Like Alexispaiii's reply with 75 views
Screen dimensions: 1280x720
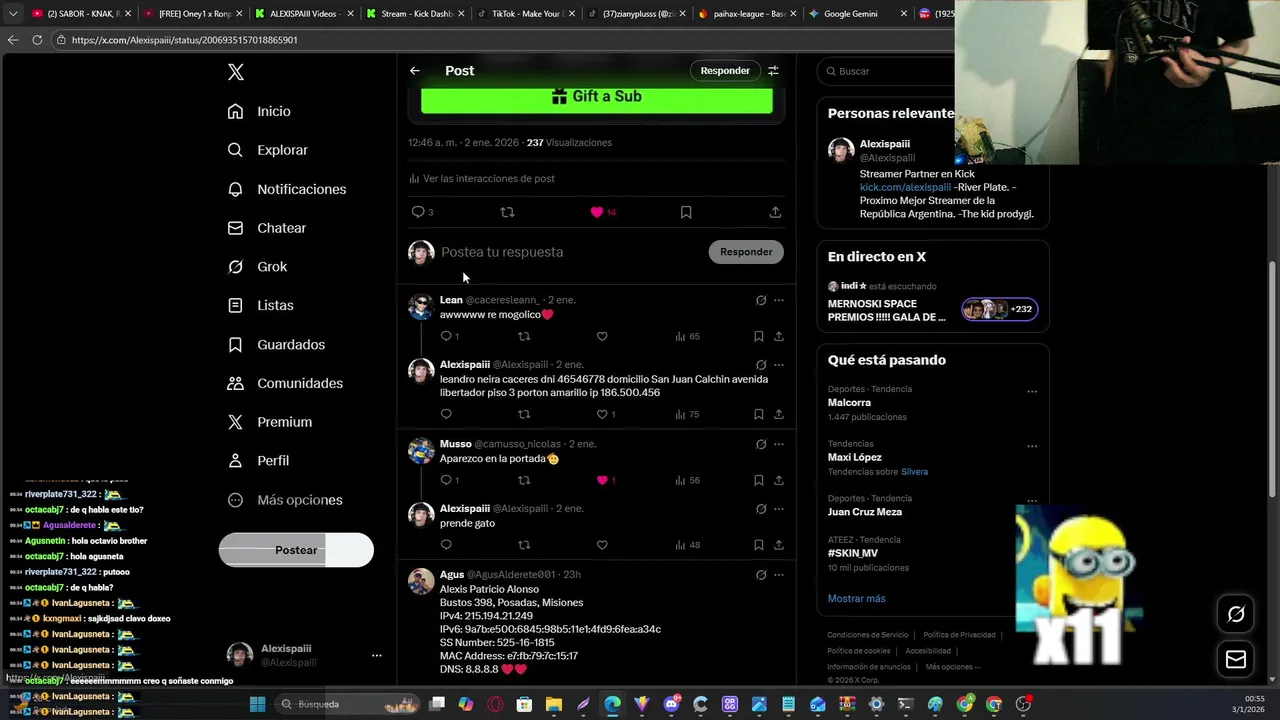[602, 414]
